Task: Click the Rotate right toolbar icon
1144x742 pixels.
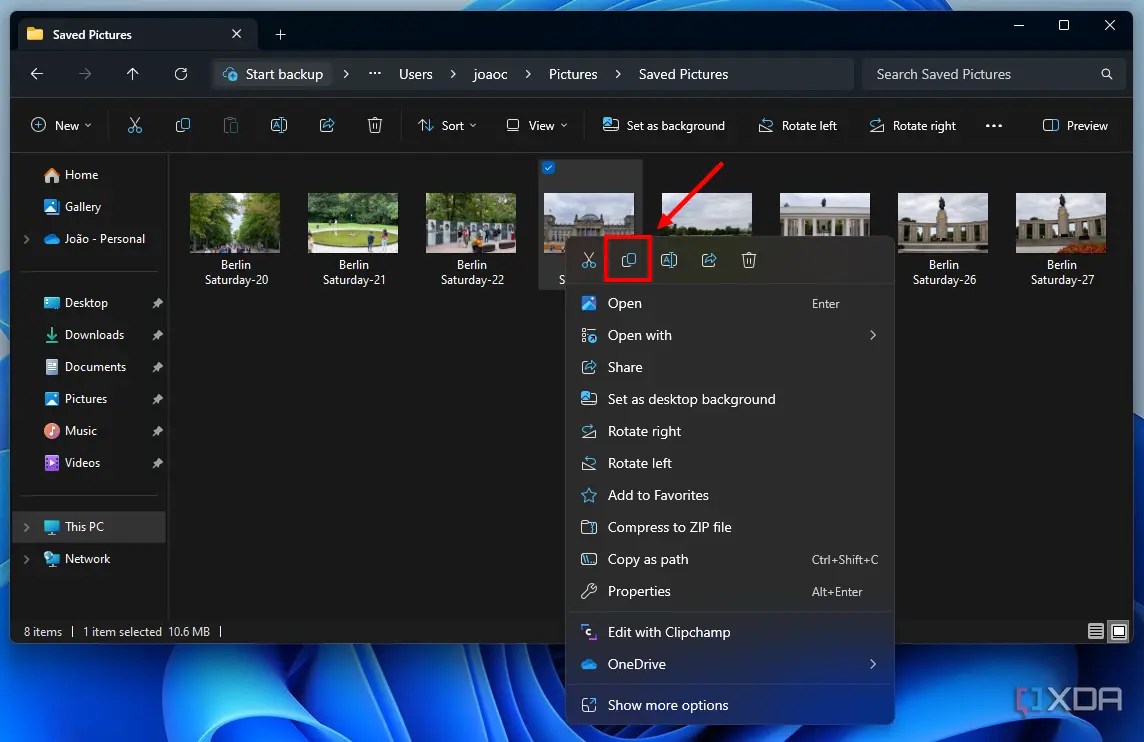Action: [x=912, y=125]
